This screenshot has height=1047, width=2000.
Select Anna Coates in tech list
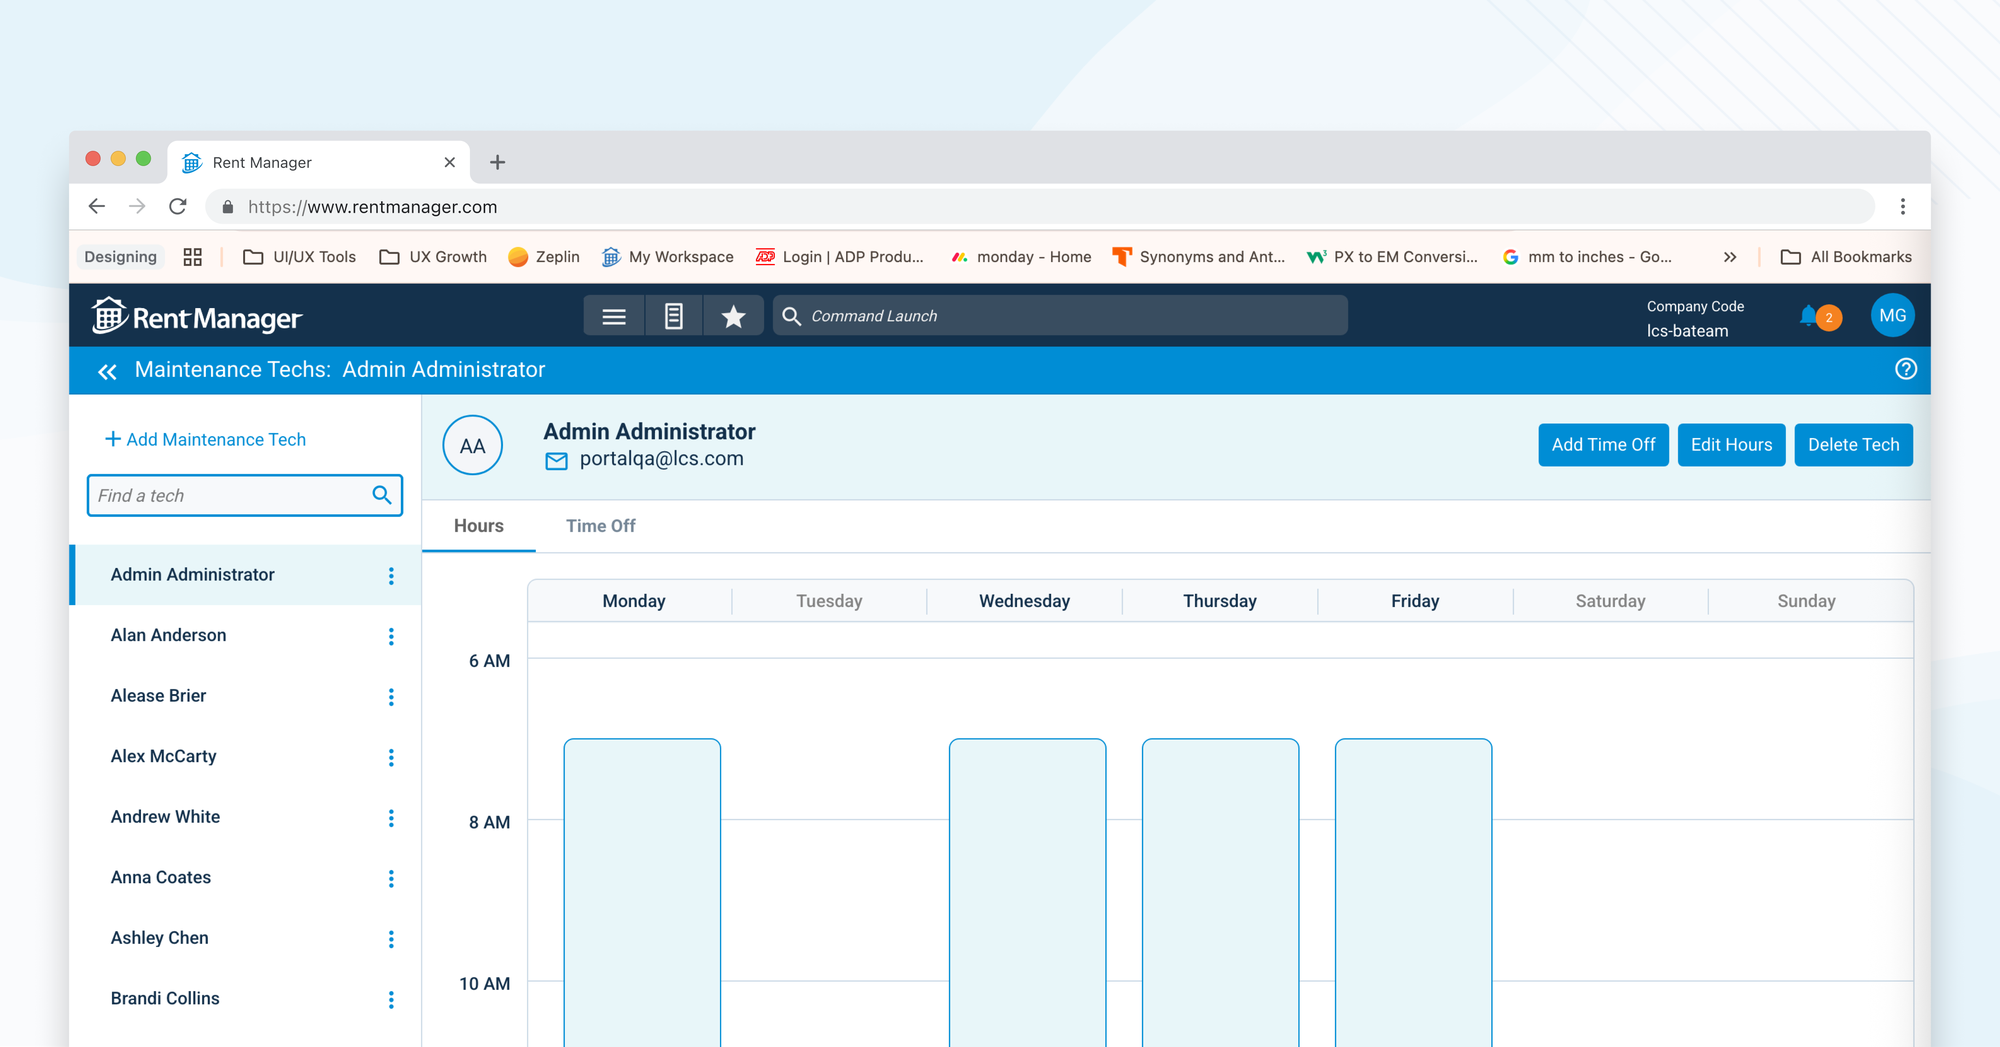coord(246,878)
